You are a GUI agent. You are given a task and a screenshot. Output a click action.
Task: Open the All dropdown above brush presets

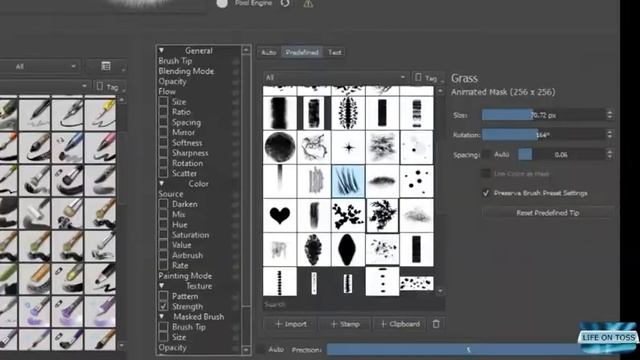coord(40,66)
